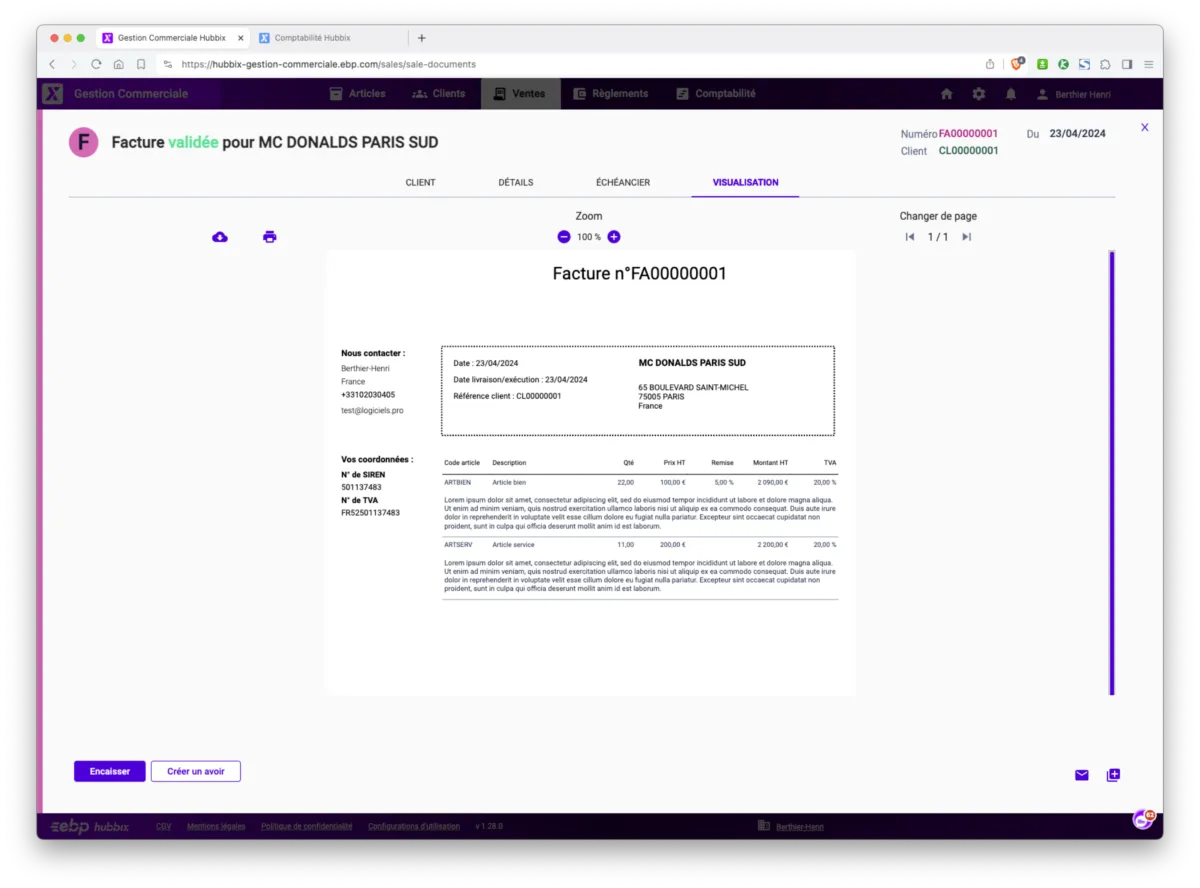Click the duplicate document icon at bottom right
This screenshot has width=1200, height=888.
coord(1113,775)
